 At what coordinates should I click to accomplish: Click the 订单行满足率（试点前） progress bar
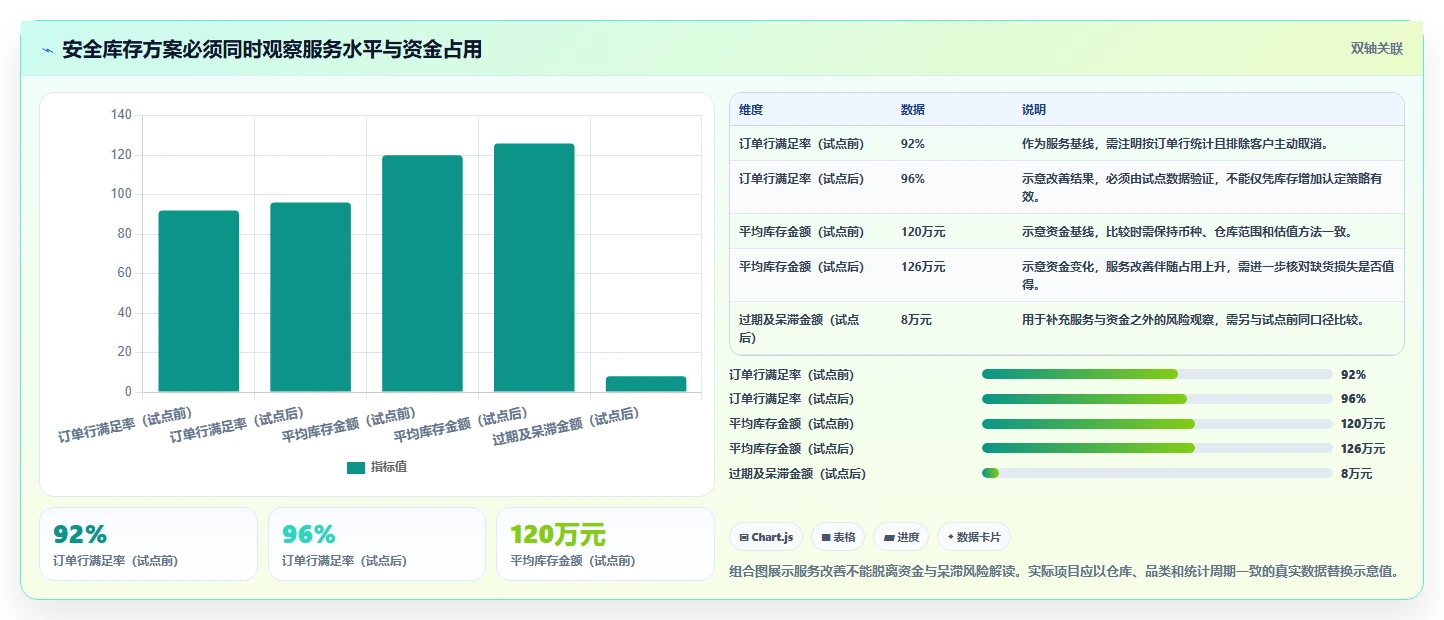[1157, 374]
